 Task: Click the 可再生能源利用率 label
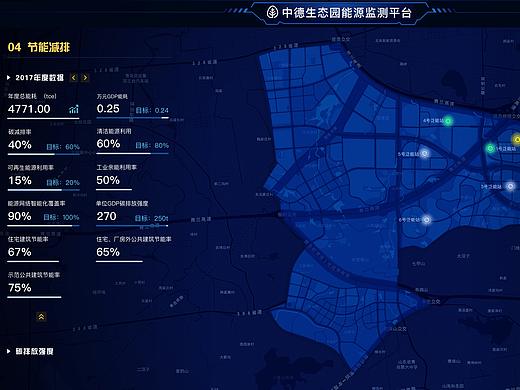(31, 168)
